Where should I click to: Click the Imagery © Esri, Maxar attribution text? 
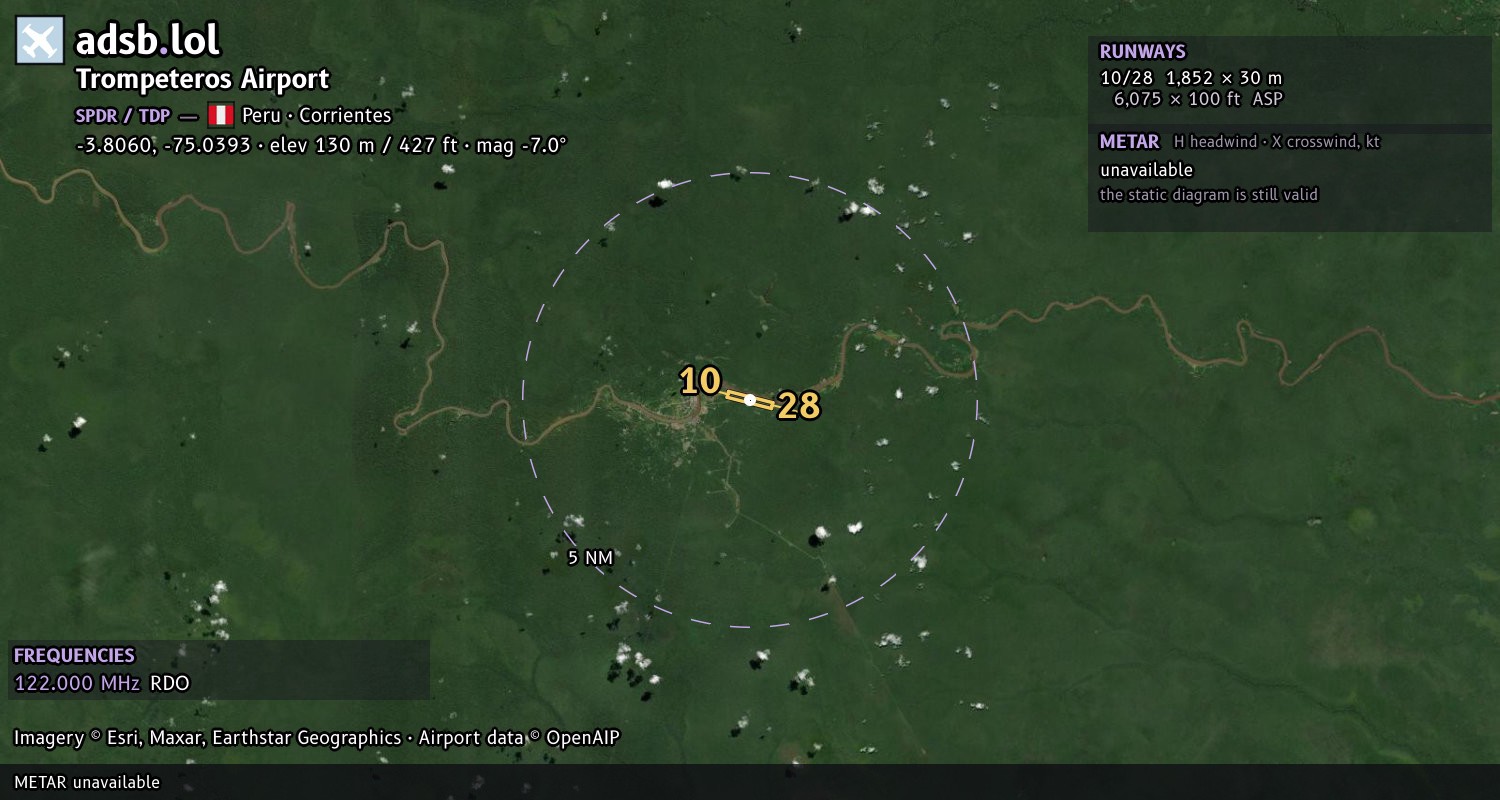pyautogui.click(x=317, y=738)
